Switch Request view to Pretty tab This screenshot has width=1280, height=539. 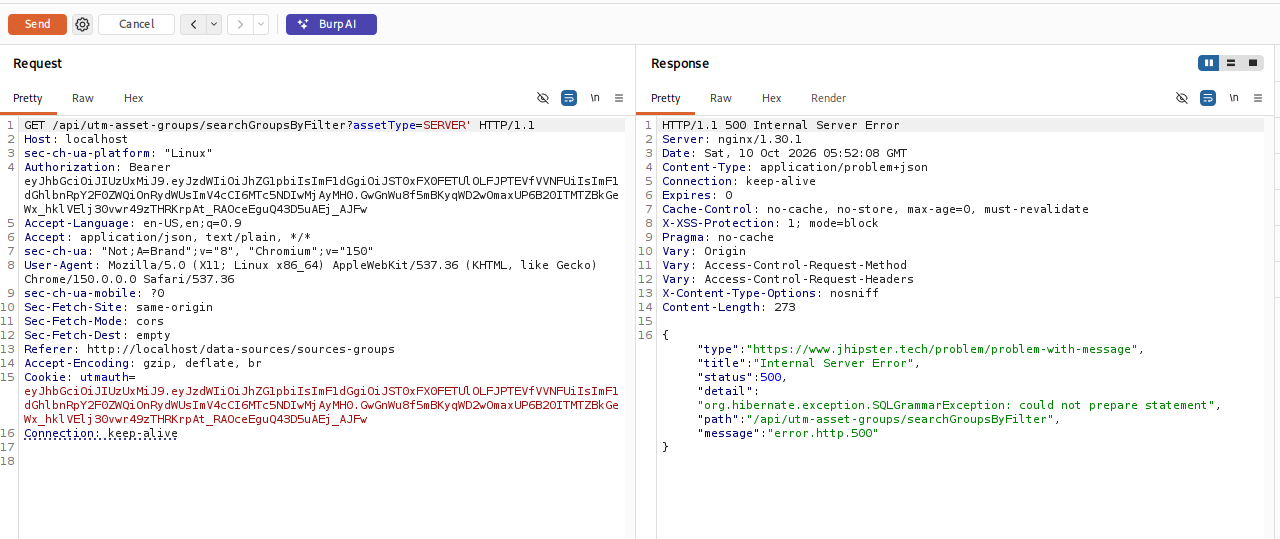coord(28,98)
